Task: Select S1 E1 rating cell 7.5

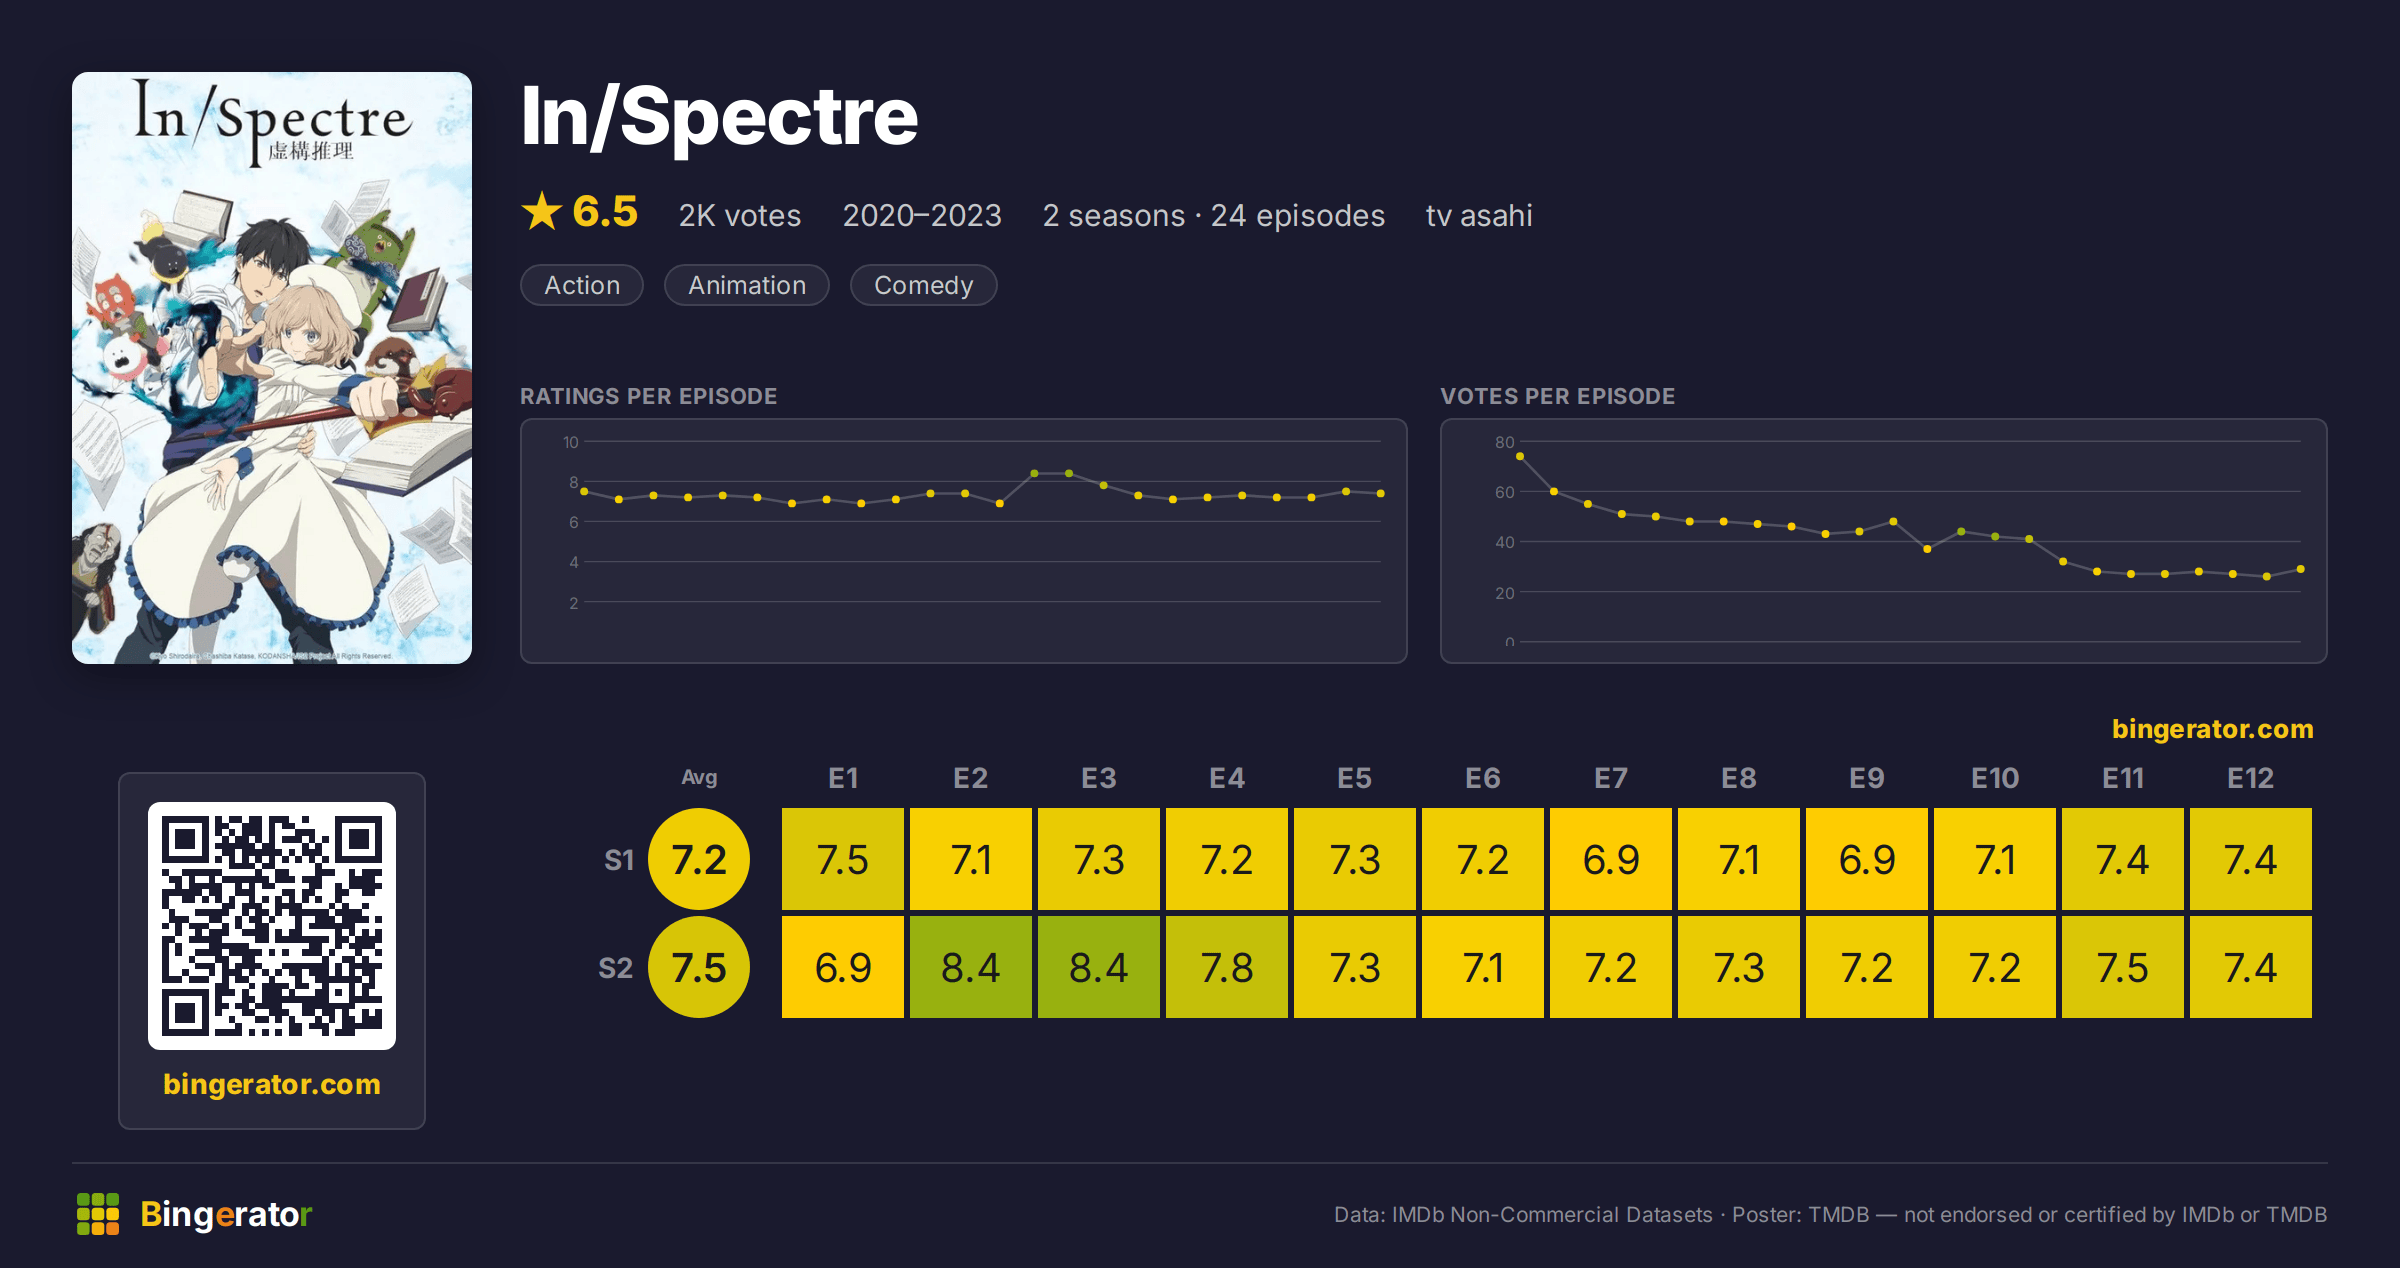Action: pos(843,859)
